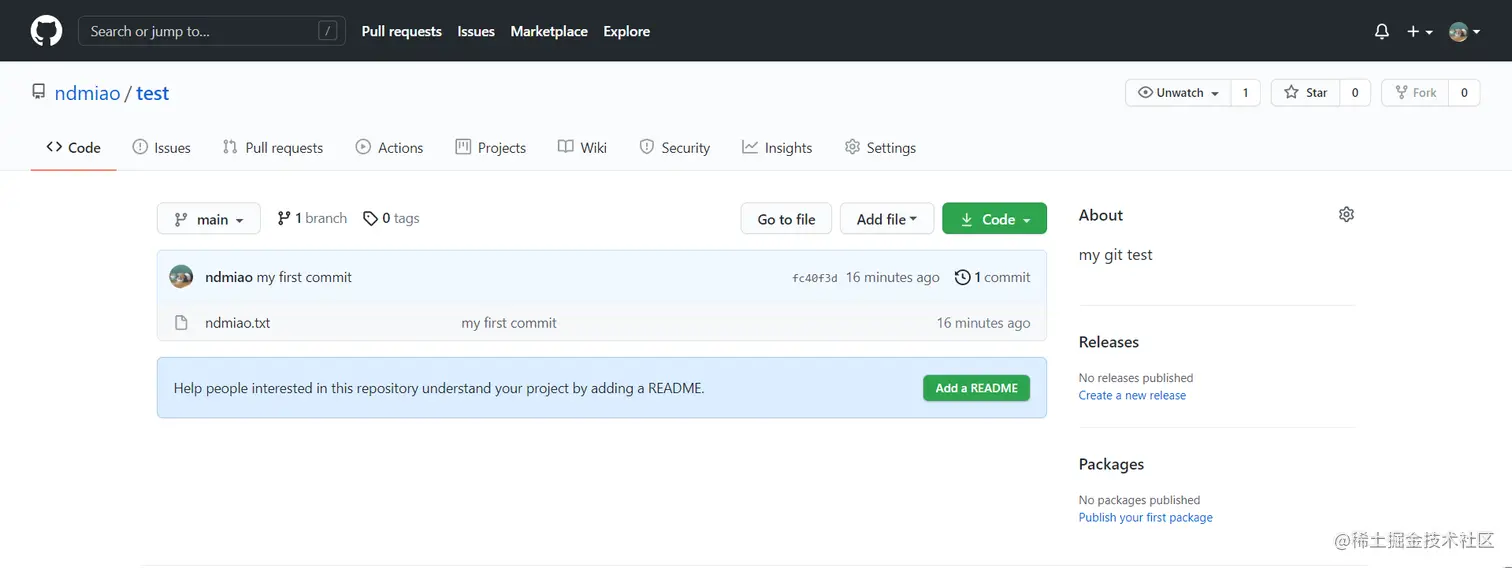Open the ndmiao.txt file
The height and width of the screenshot is (568, 1512).
pos(238,323)
